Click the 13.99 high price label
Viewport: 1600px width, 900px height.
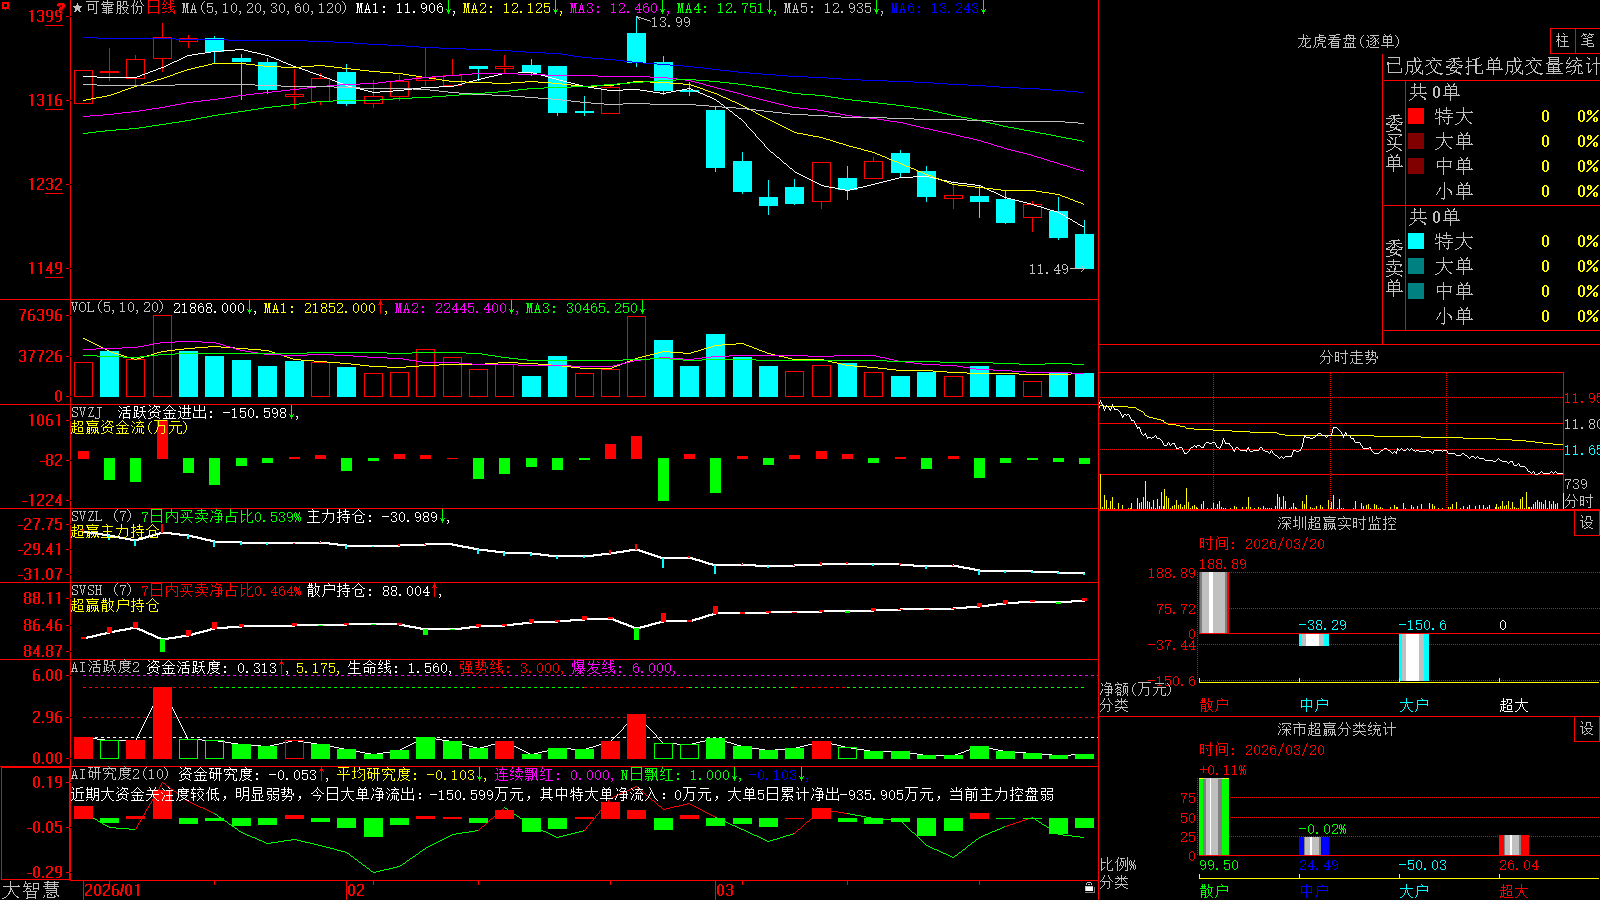(x=670, y=22)
